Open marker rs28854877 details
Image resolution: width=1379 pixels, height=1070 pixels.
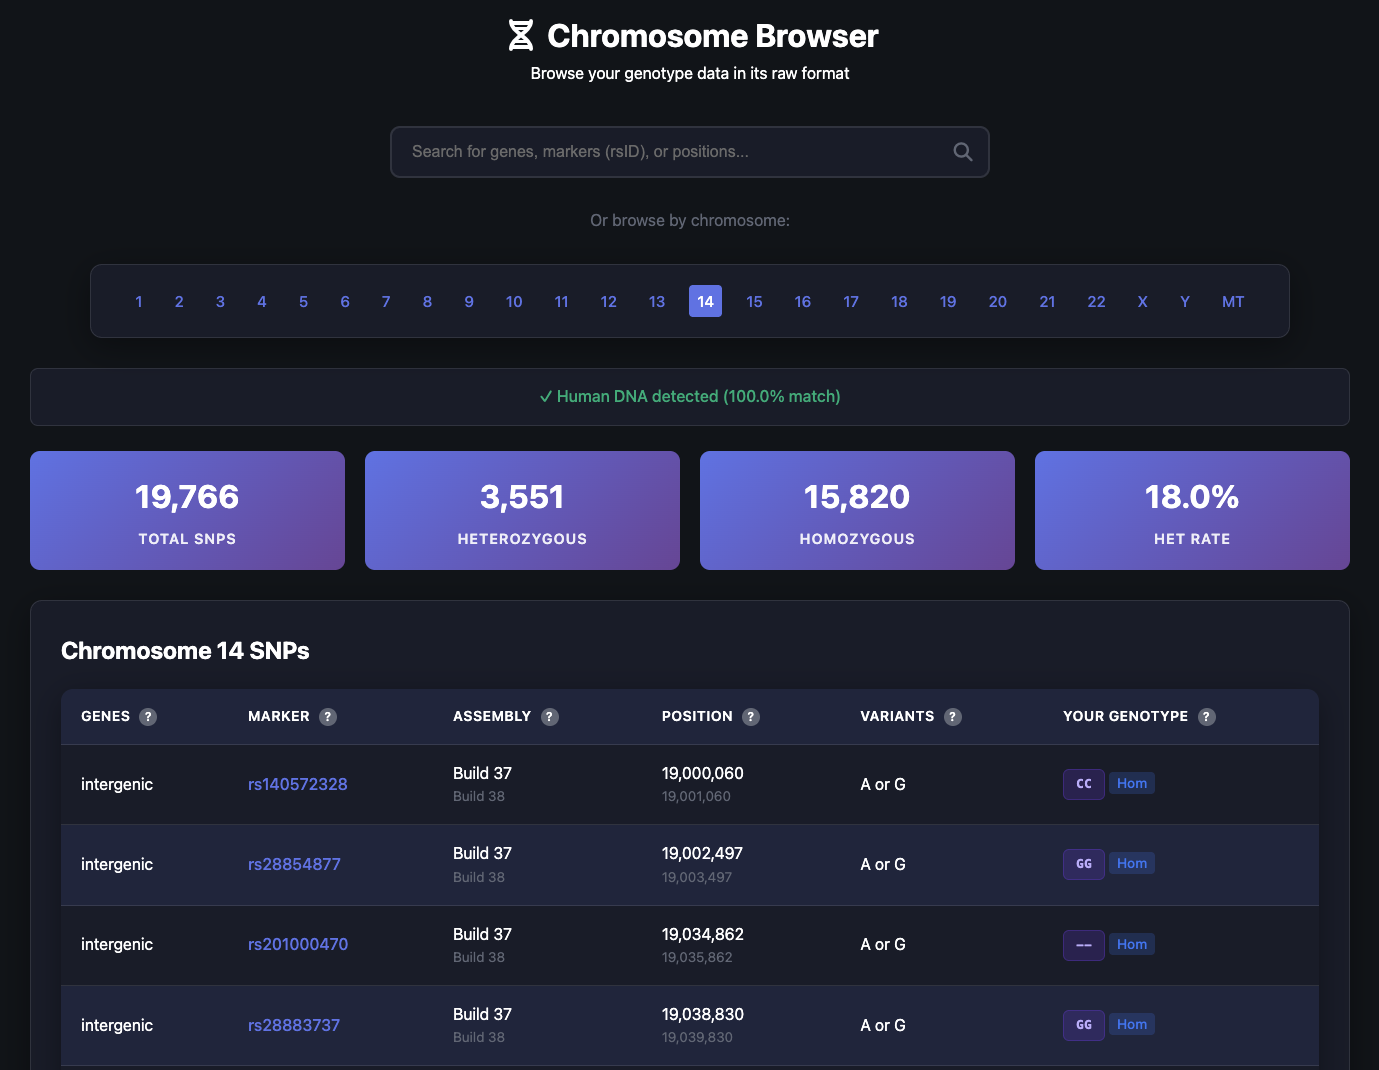point(294,864)
